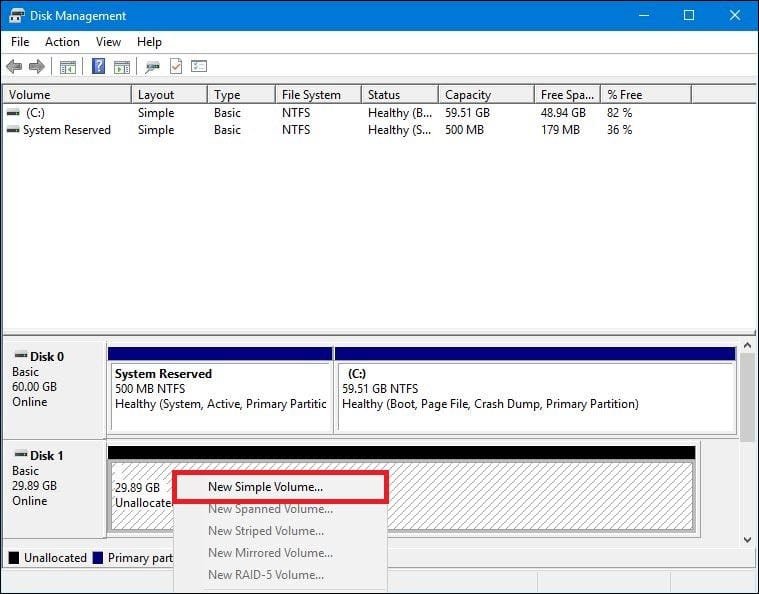Select the (C:) partition block on Disk 0
The height and width of the screenshot is (594, 759).
(x=535, y=390)
